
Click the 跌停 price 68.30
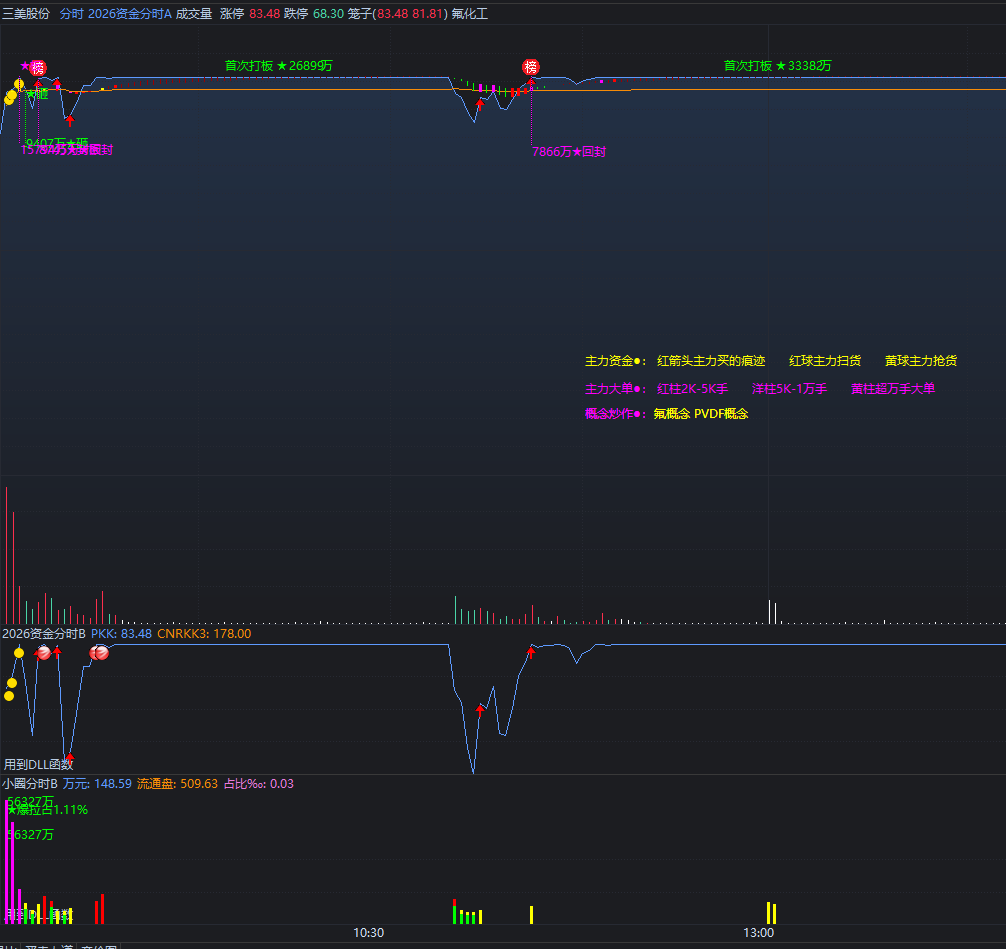pyautogui.click(x=328, y=13)
